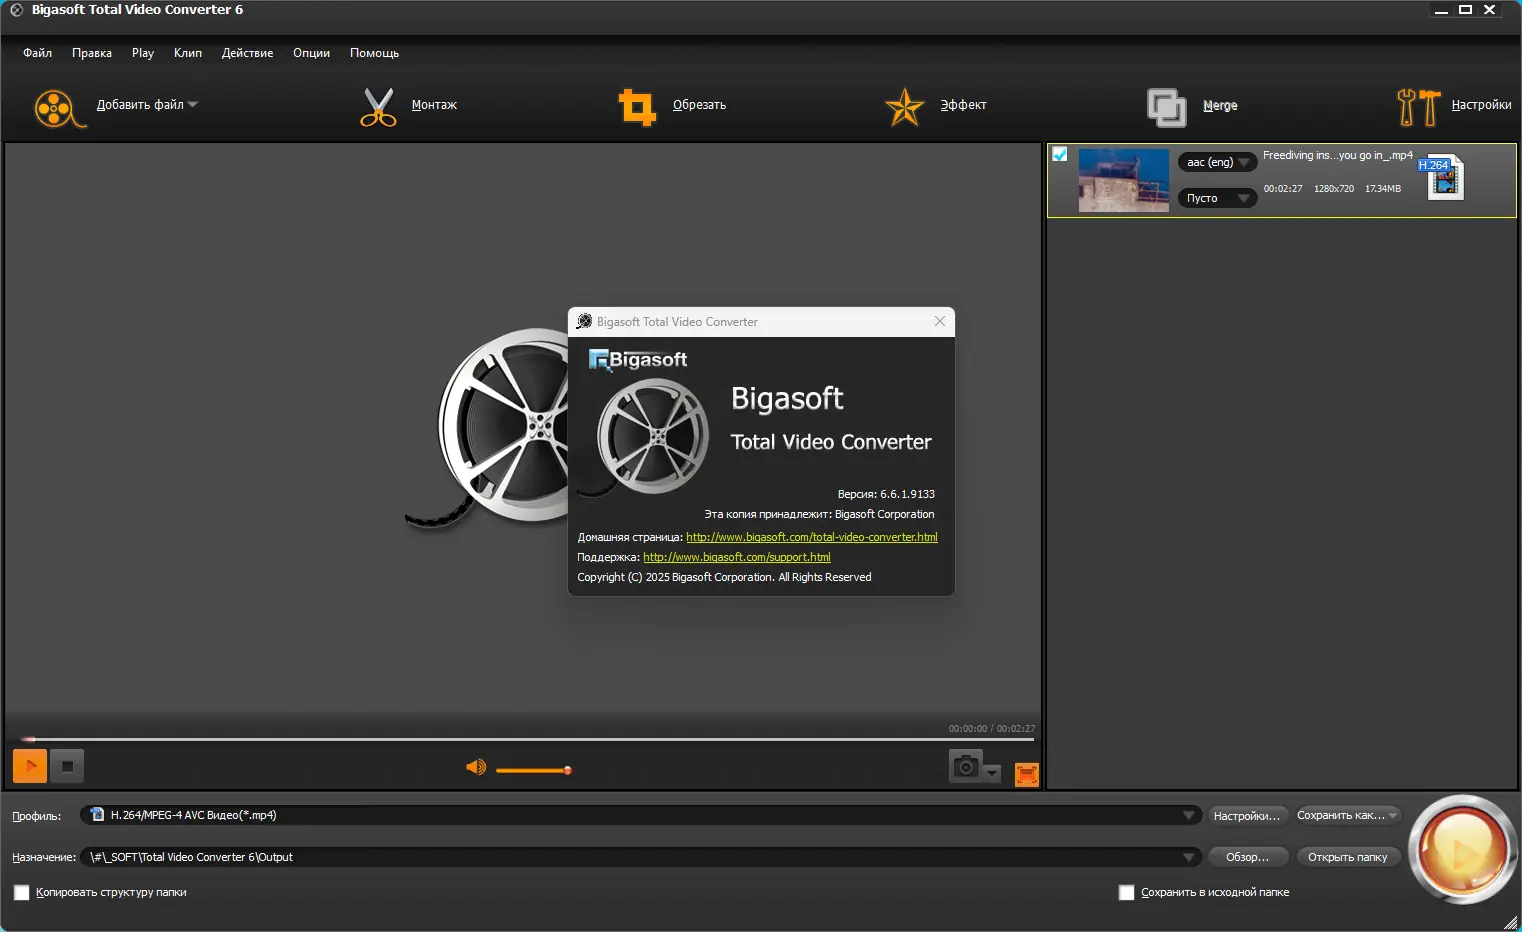
Task: Click the H.264 output format file icon
Action: pos(1443,177)
